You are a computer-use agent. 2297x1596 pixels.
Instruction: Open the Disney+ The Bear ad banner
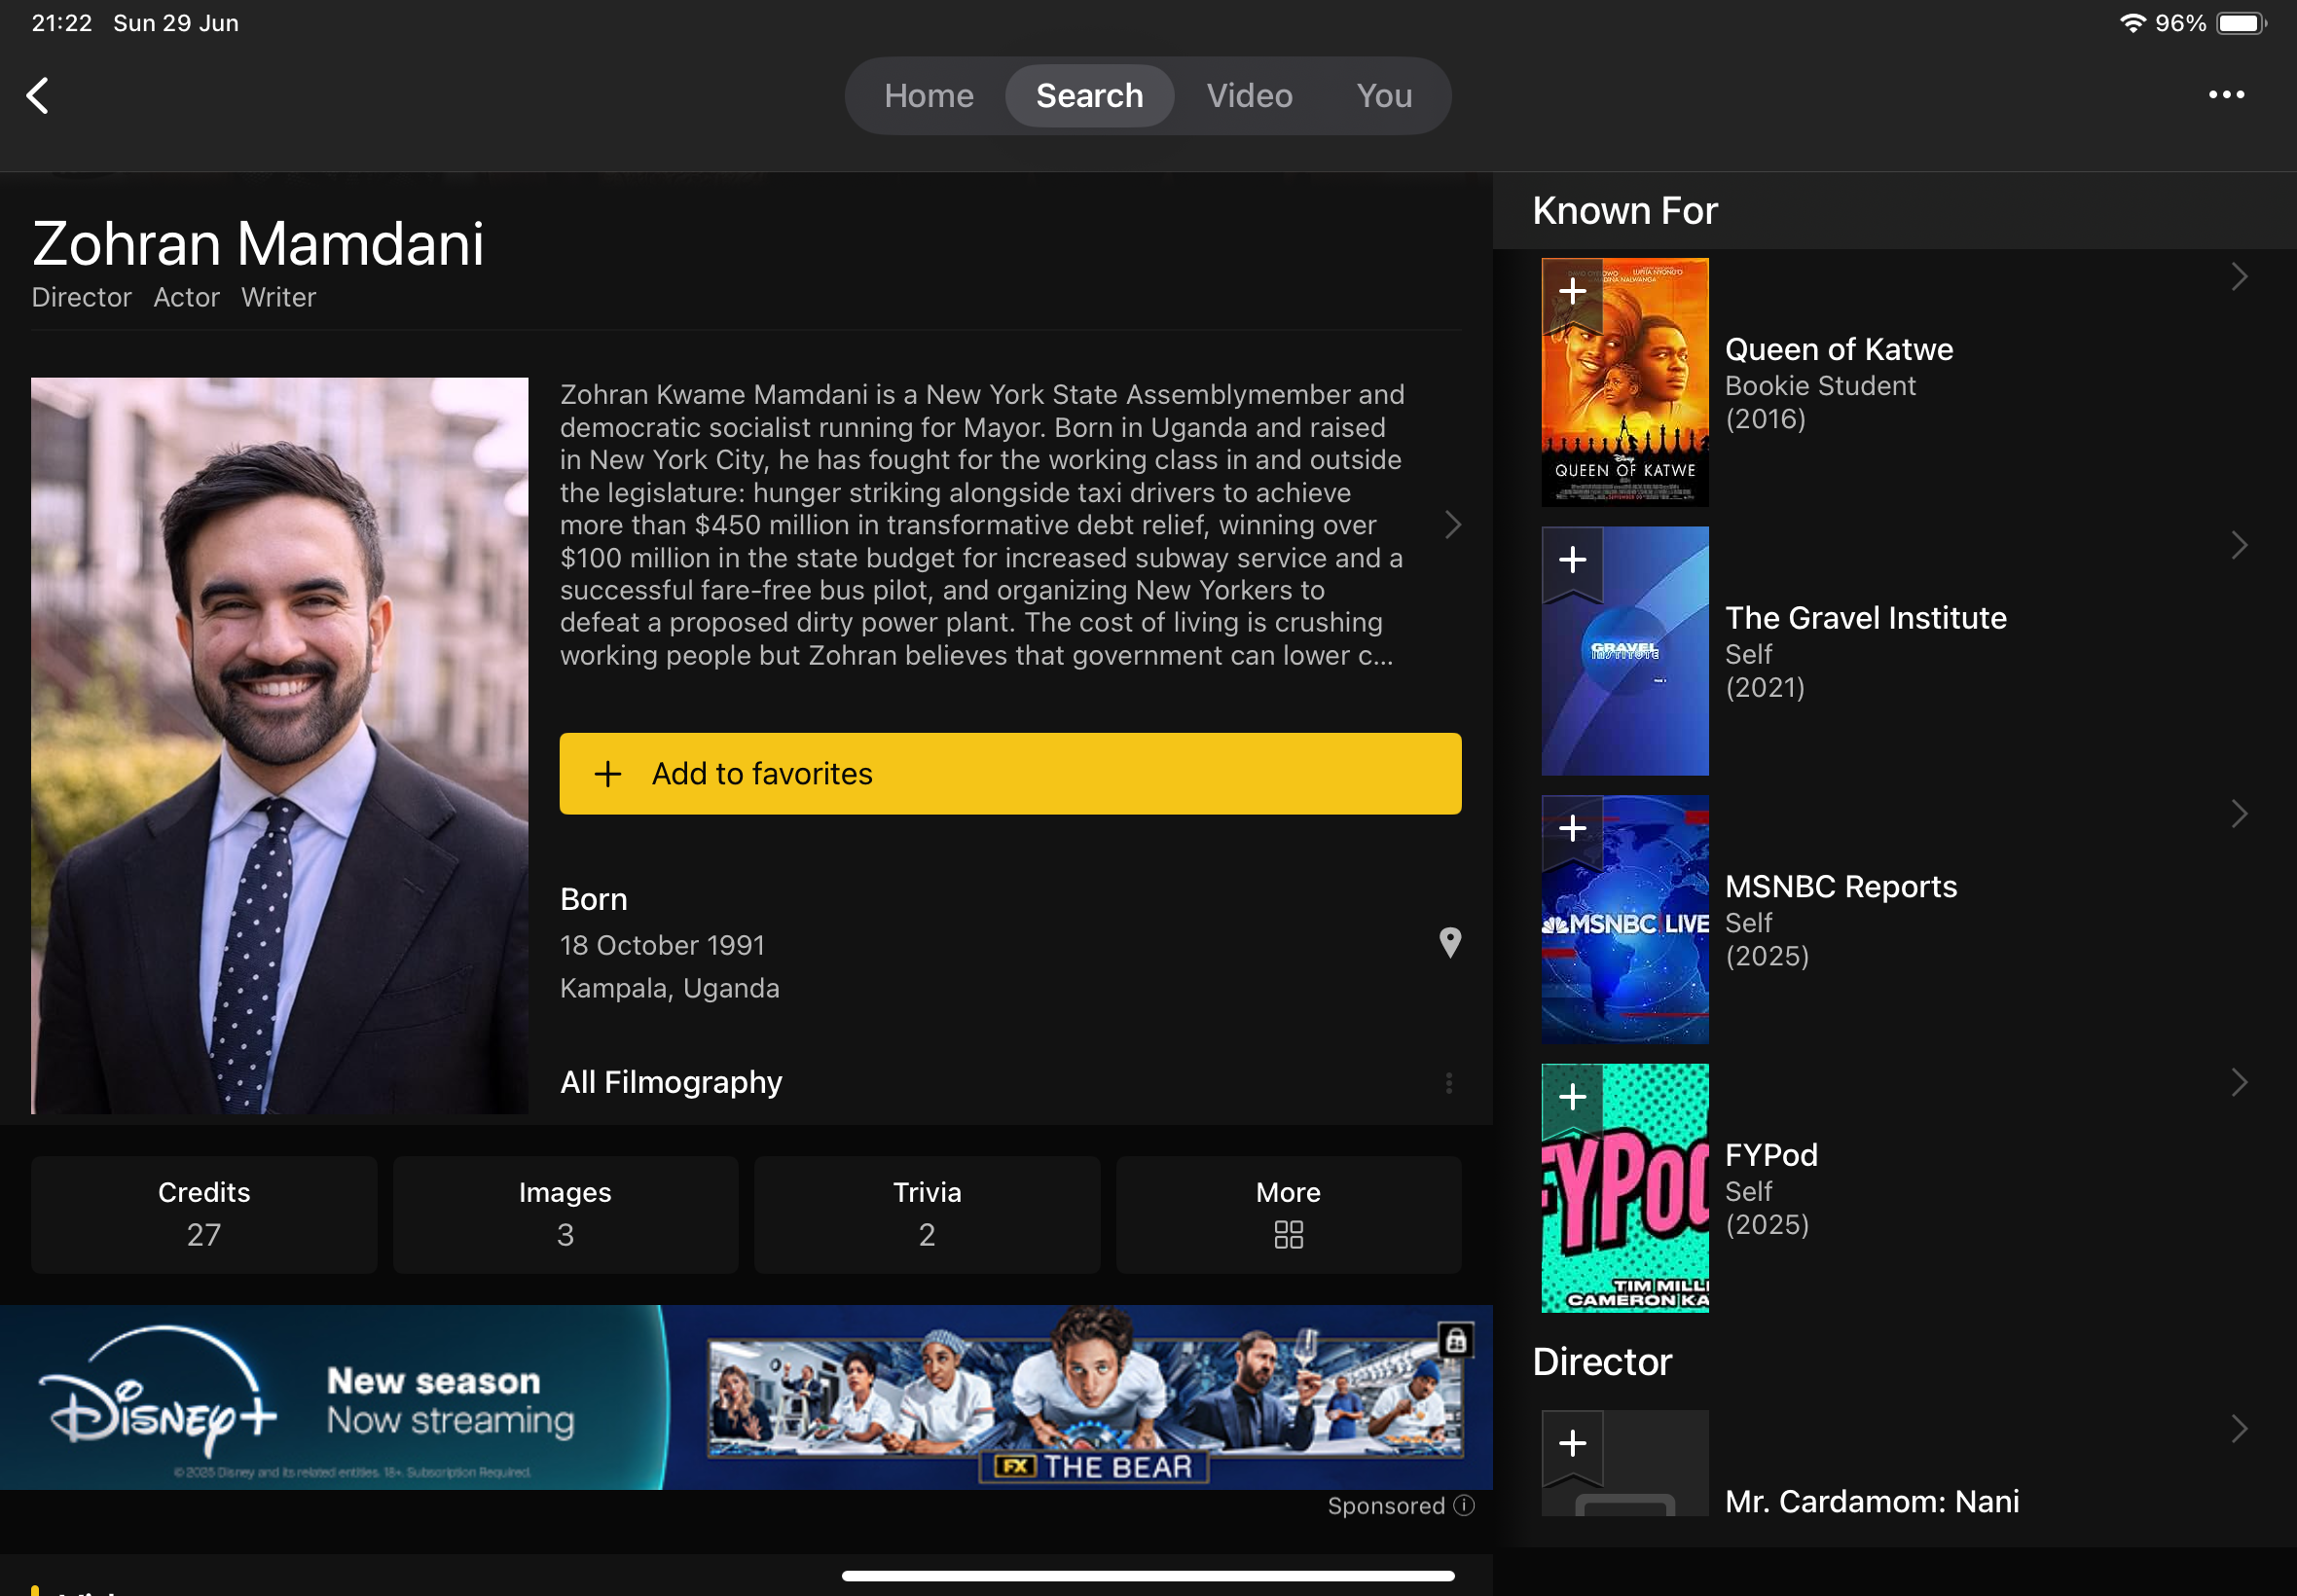746,1398
